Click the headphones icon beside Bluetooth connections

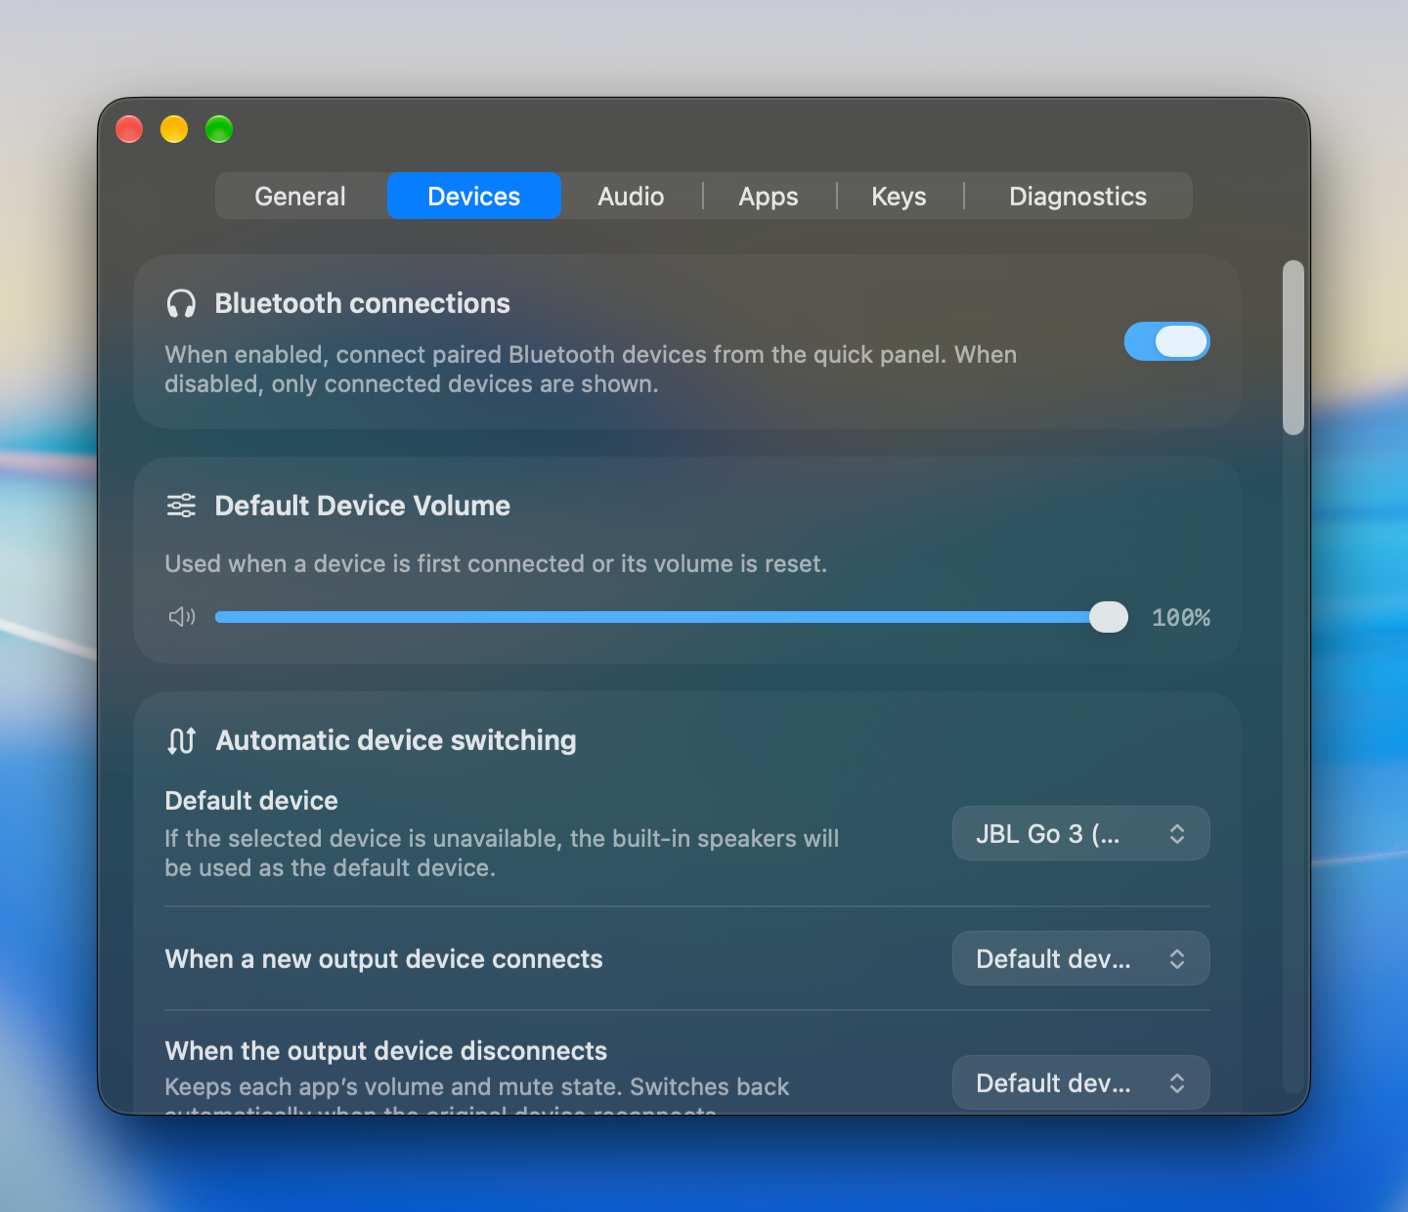(181, 304)
